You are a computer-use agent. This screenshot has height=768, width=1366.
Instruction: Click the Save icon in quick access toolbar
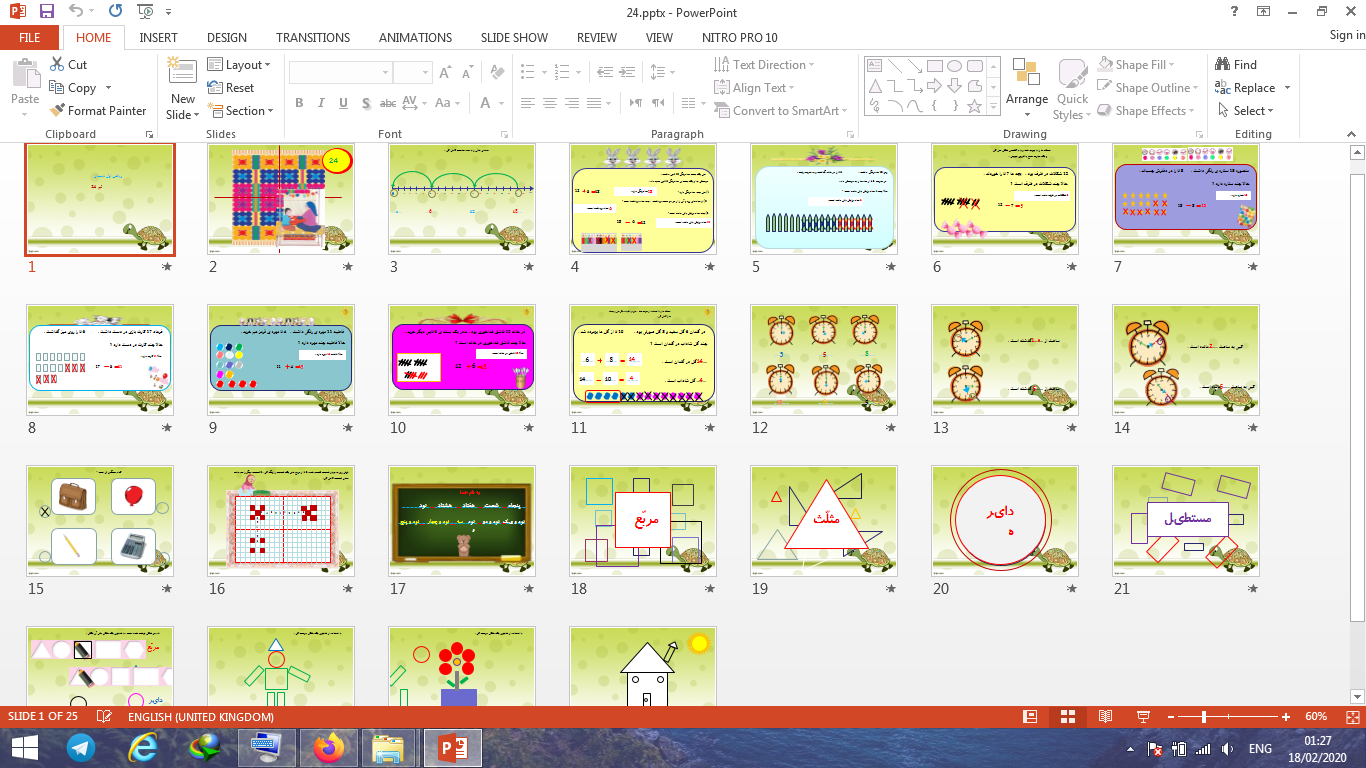point(46,12)
